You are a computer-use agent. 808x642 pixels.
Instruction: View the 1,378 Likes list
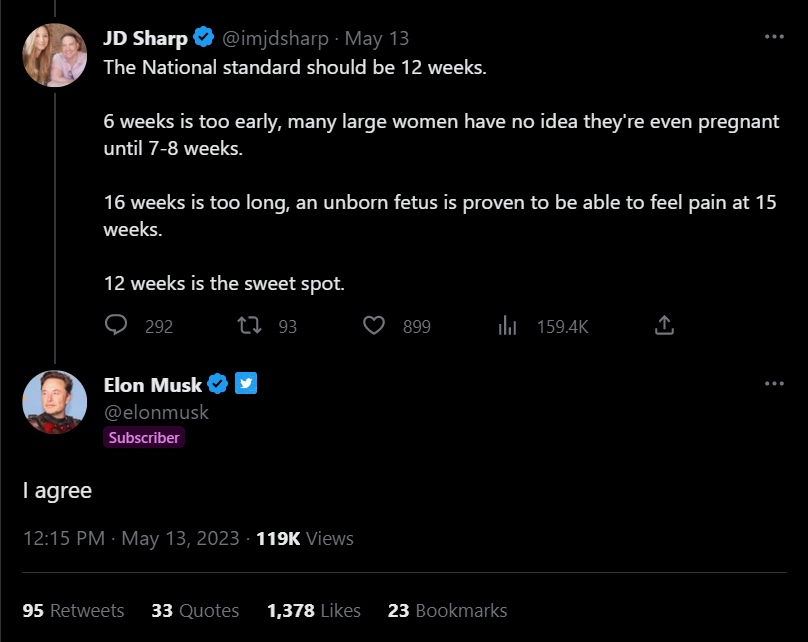313,610
